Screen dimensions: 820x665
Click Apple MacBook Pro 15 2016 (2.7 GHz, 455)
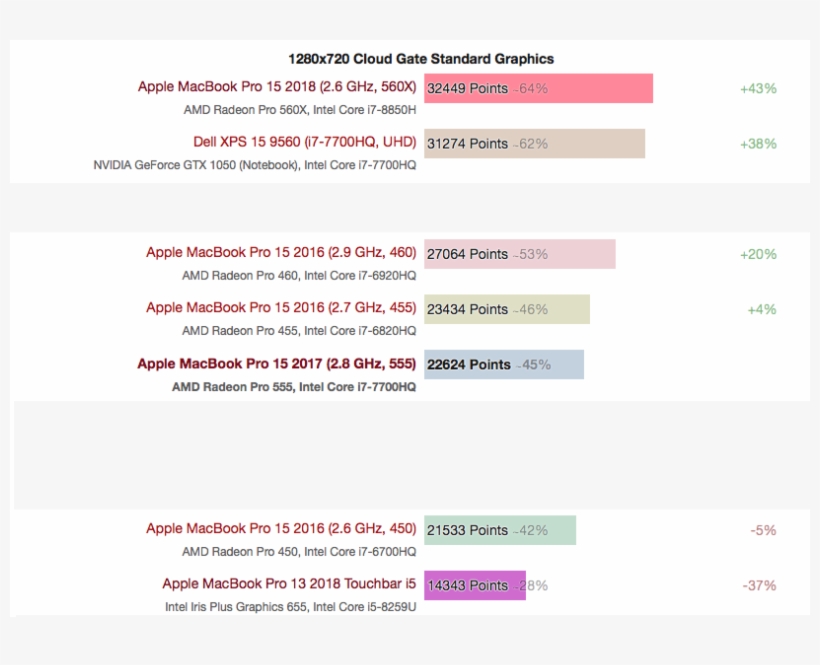tap(281, 307)
